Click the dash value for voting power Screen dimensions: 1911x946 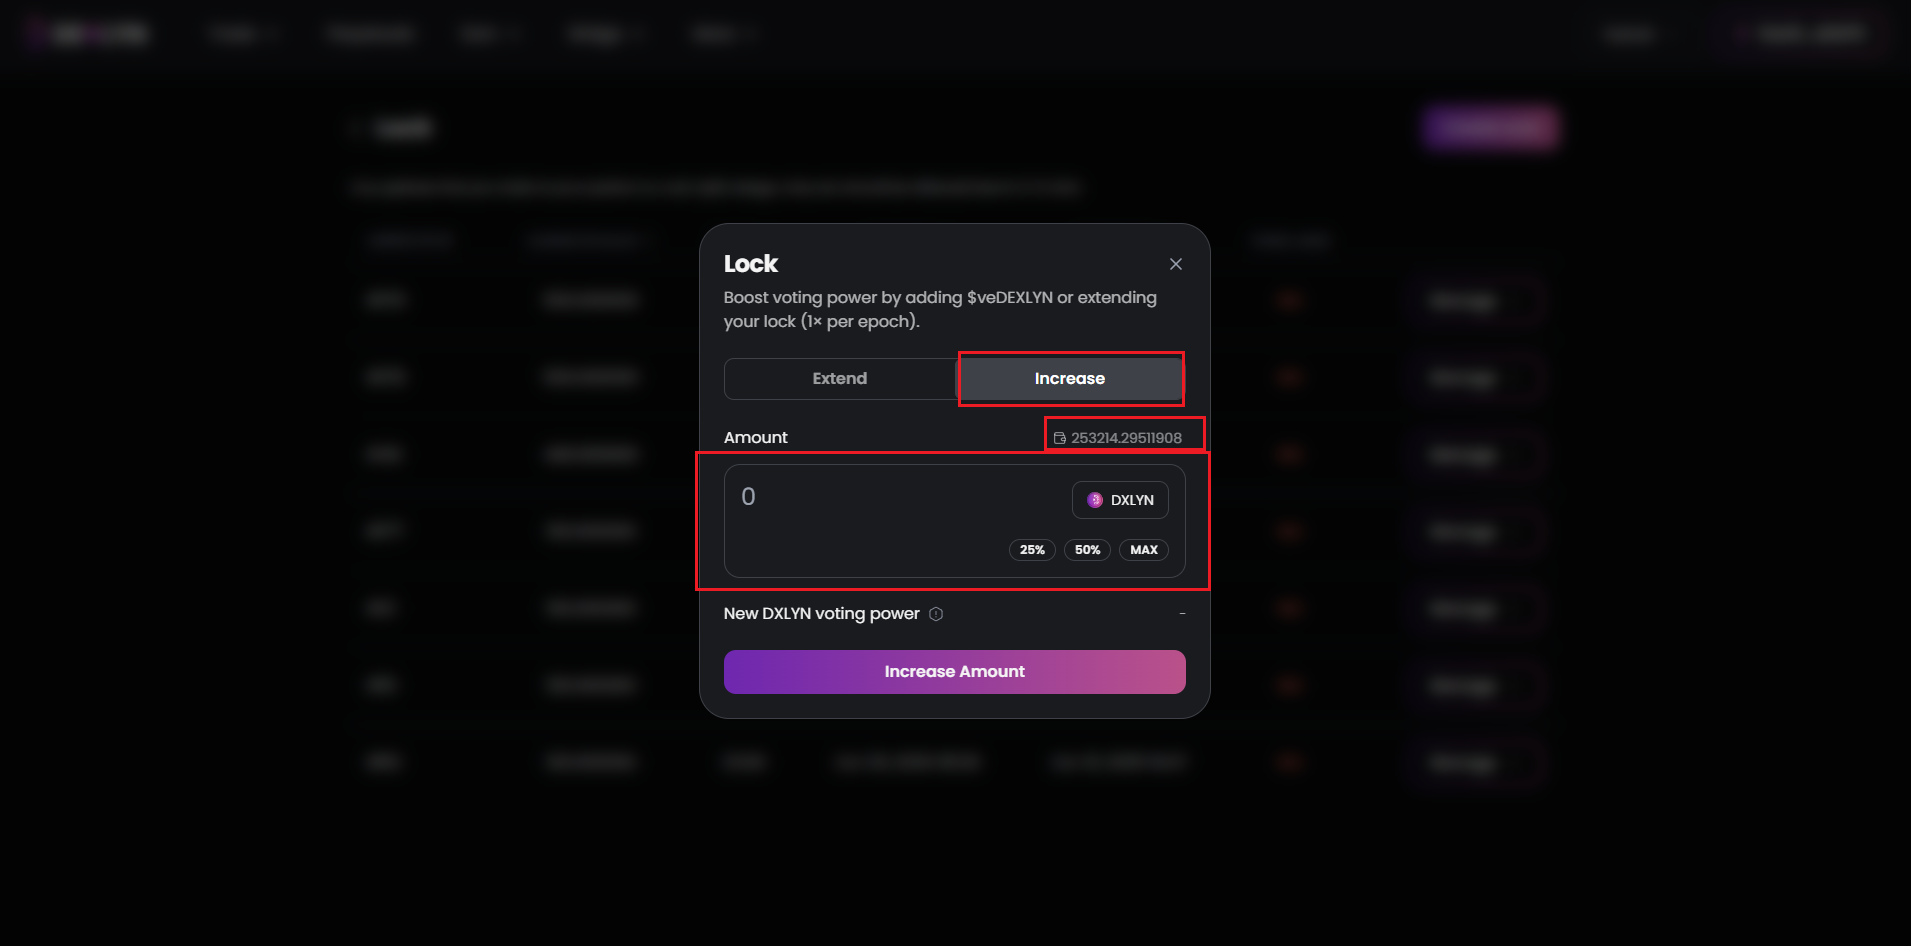point(1182,613)
